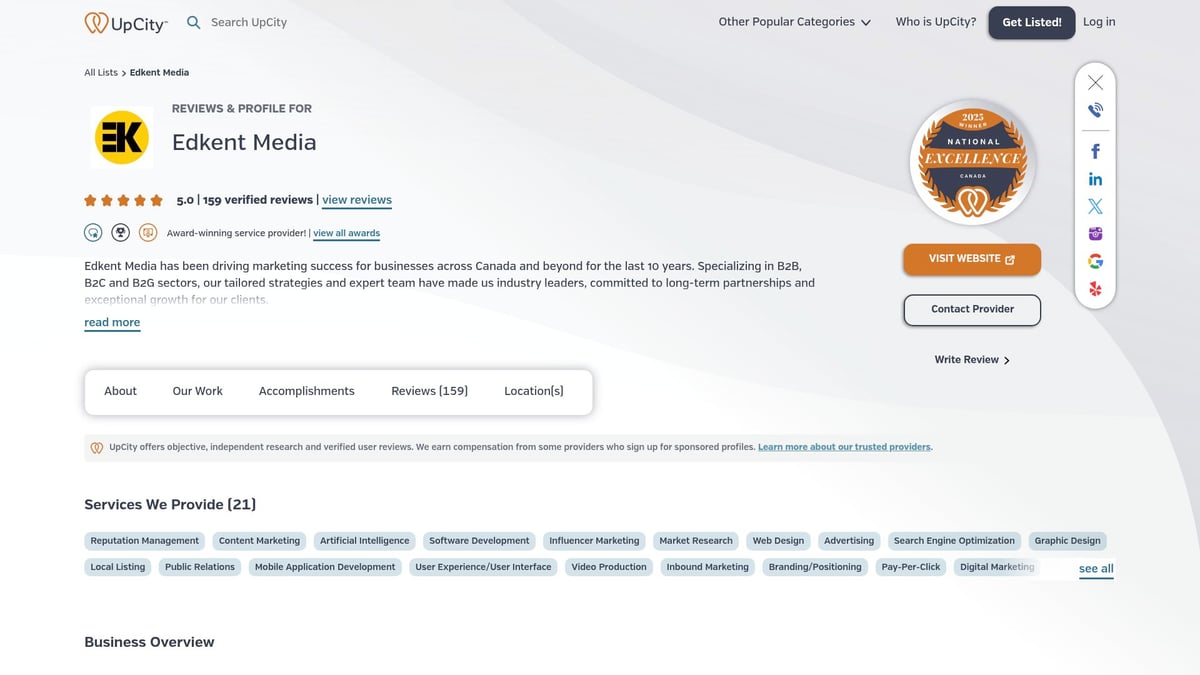Select the Local Listing tag
Image resolution: width=1200 pixels, height=675 pixels.
point(118,567)
